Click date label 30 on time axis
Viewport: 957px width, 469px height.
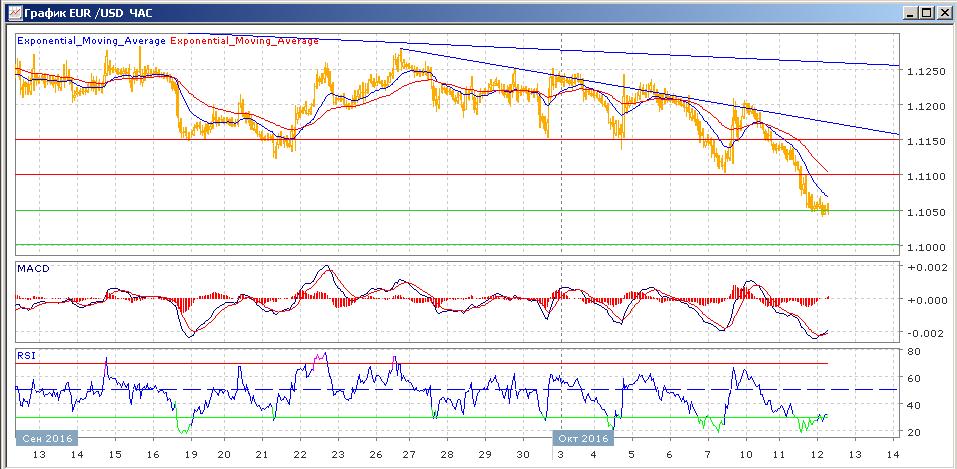point(522,455)
